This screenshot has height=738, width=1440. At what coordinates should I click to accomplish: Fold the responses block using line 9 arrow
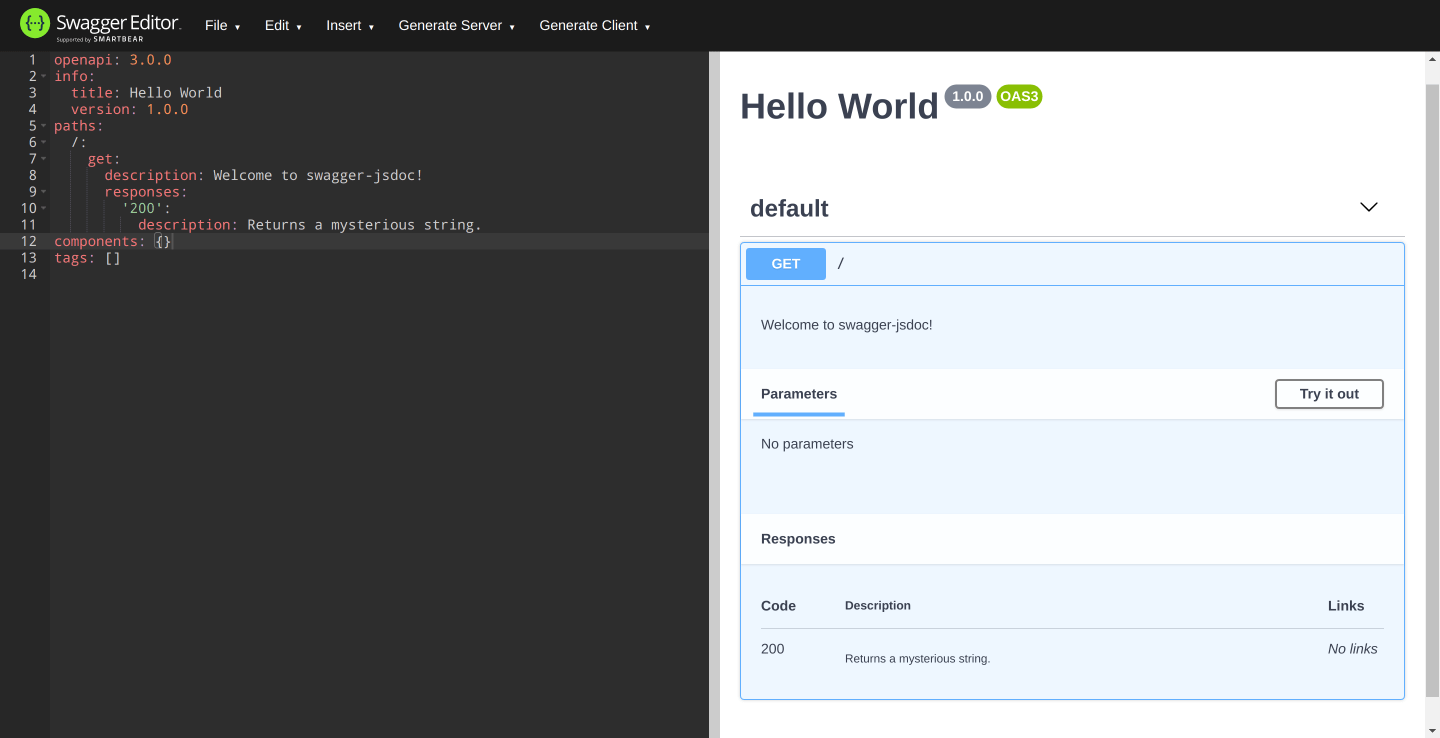point(45,191)
